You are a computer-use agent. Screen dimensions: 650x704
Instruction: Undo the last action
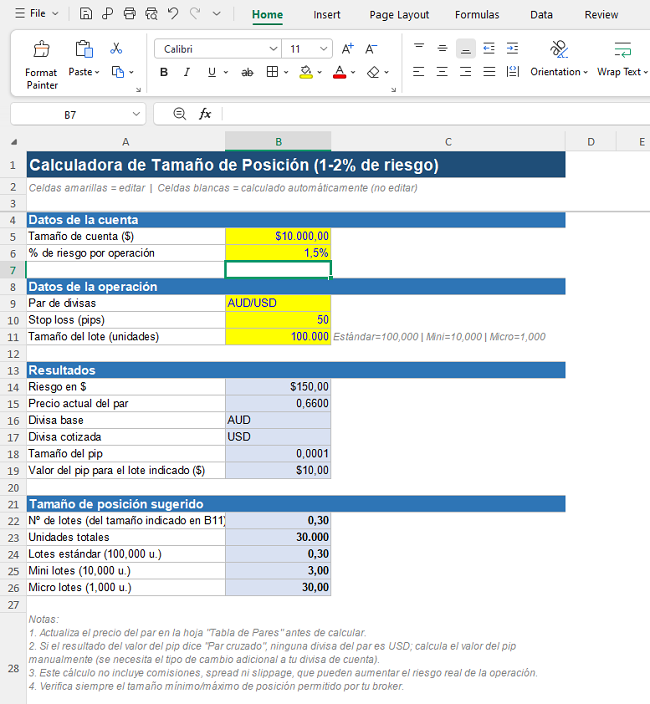click(x=173, y=14)
